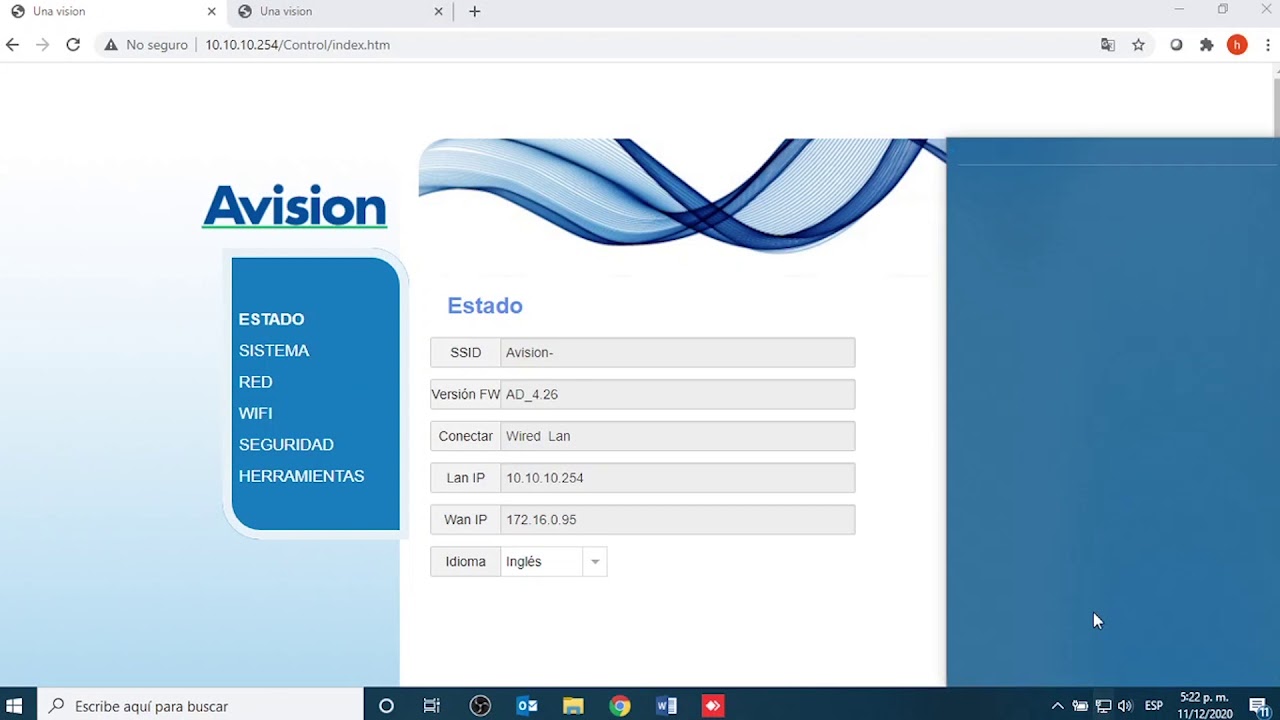The width and height of the screenshot is (1280, 720).
Task: Open the ESTADO menu item
Action: tap(271, 319)
